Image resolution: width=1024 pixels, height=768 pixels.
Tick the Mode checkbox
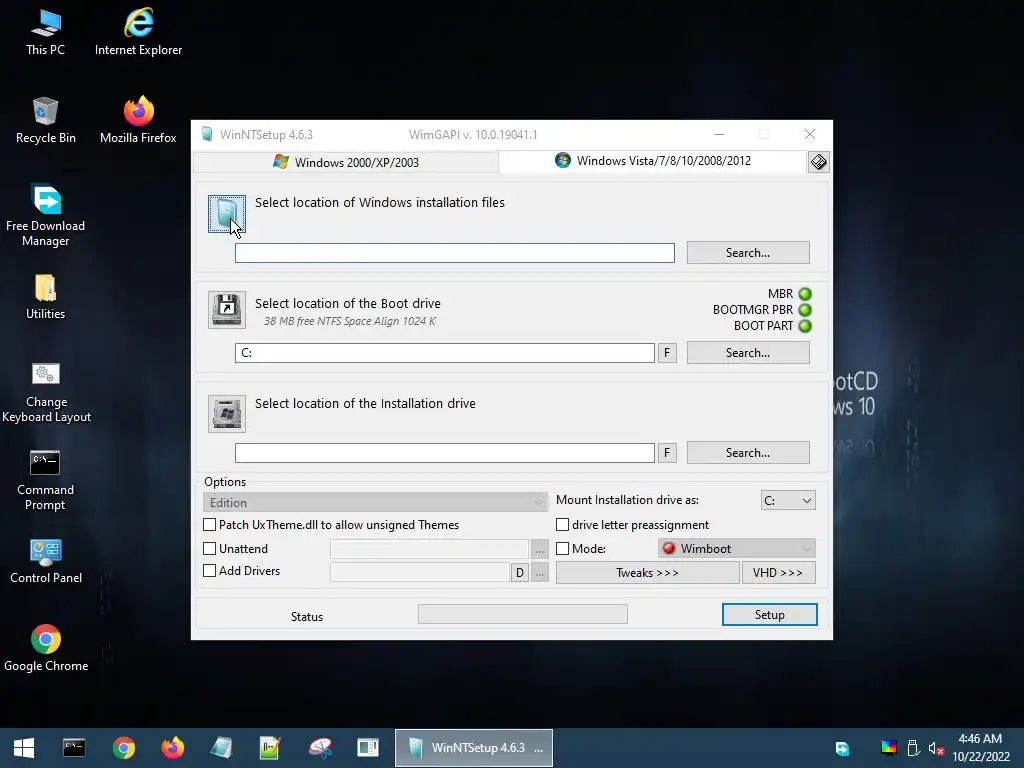tap(562, 549)
